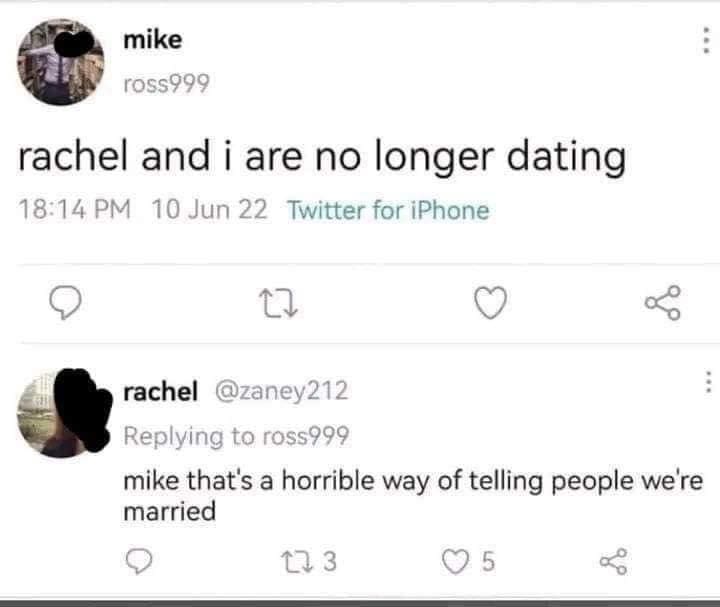Click the 18:14 PM timestamp
The height and width of the screenshot is (607, 720).
coord(77,211)
